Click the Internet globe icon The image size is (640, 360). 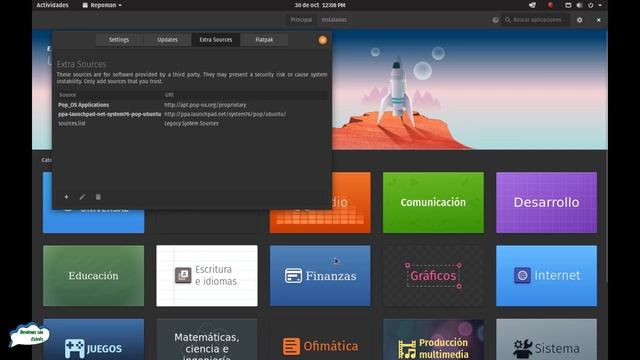click(x=522, y=276)
